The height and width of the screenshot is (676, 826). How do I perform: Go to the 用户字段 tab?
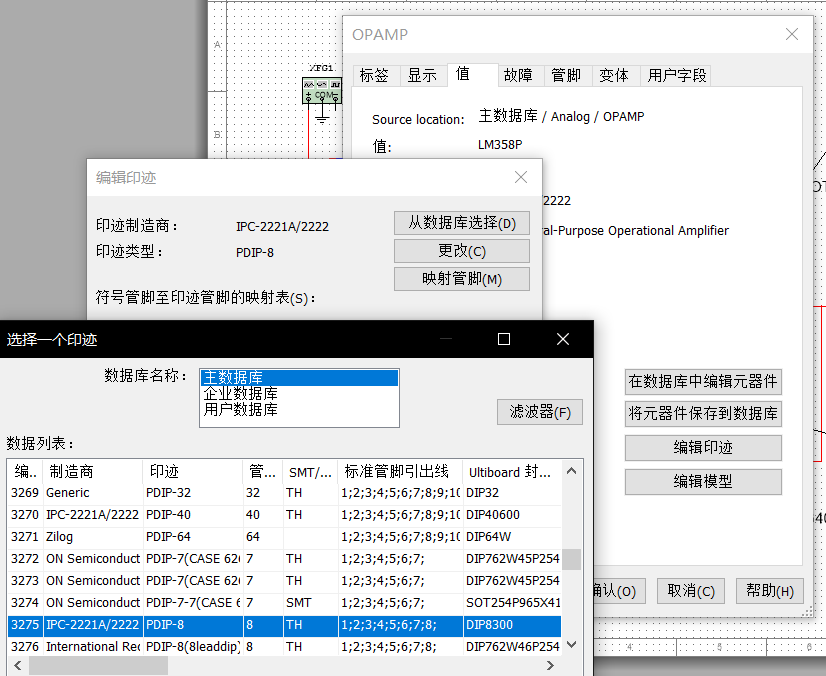click(677, 75)
